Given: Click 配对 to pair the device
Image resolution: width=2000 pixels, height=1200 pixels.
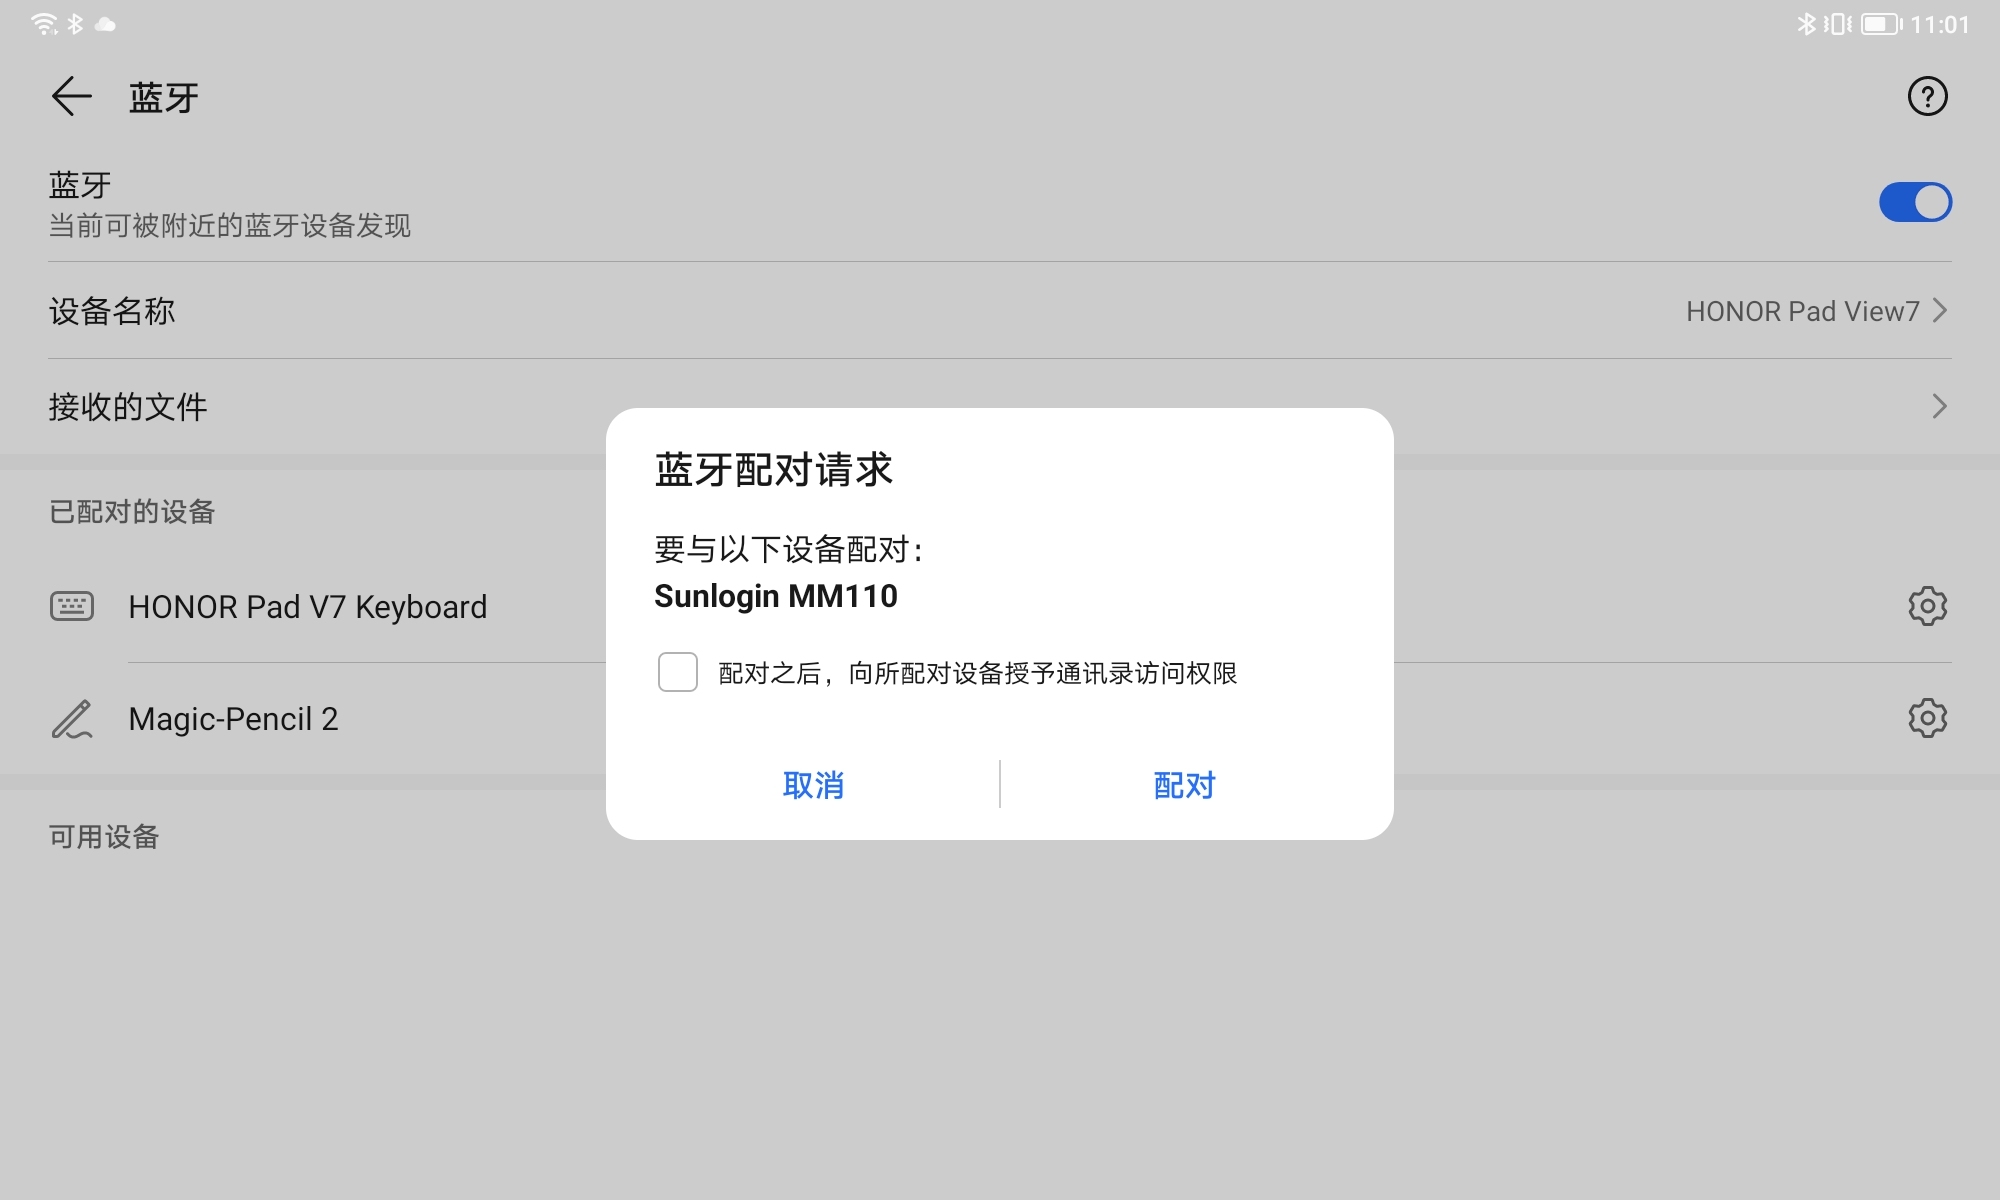Looking at the screenshot, I should pos(1185,785).
